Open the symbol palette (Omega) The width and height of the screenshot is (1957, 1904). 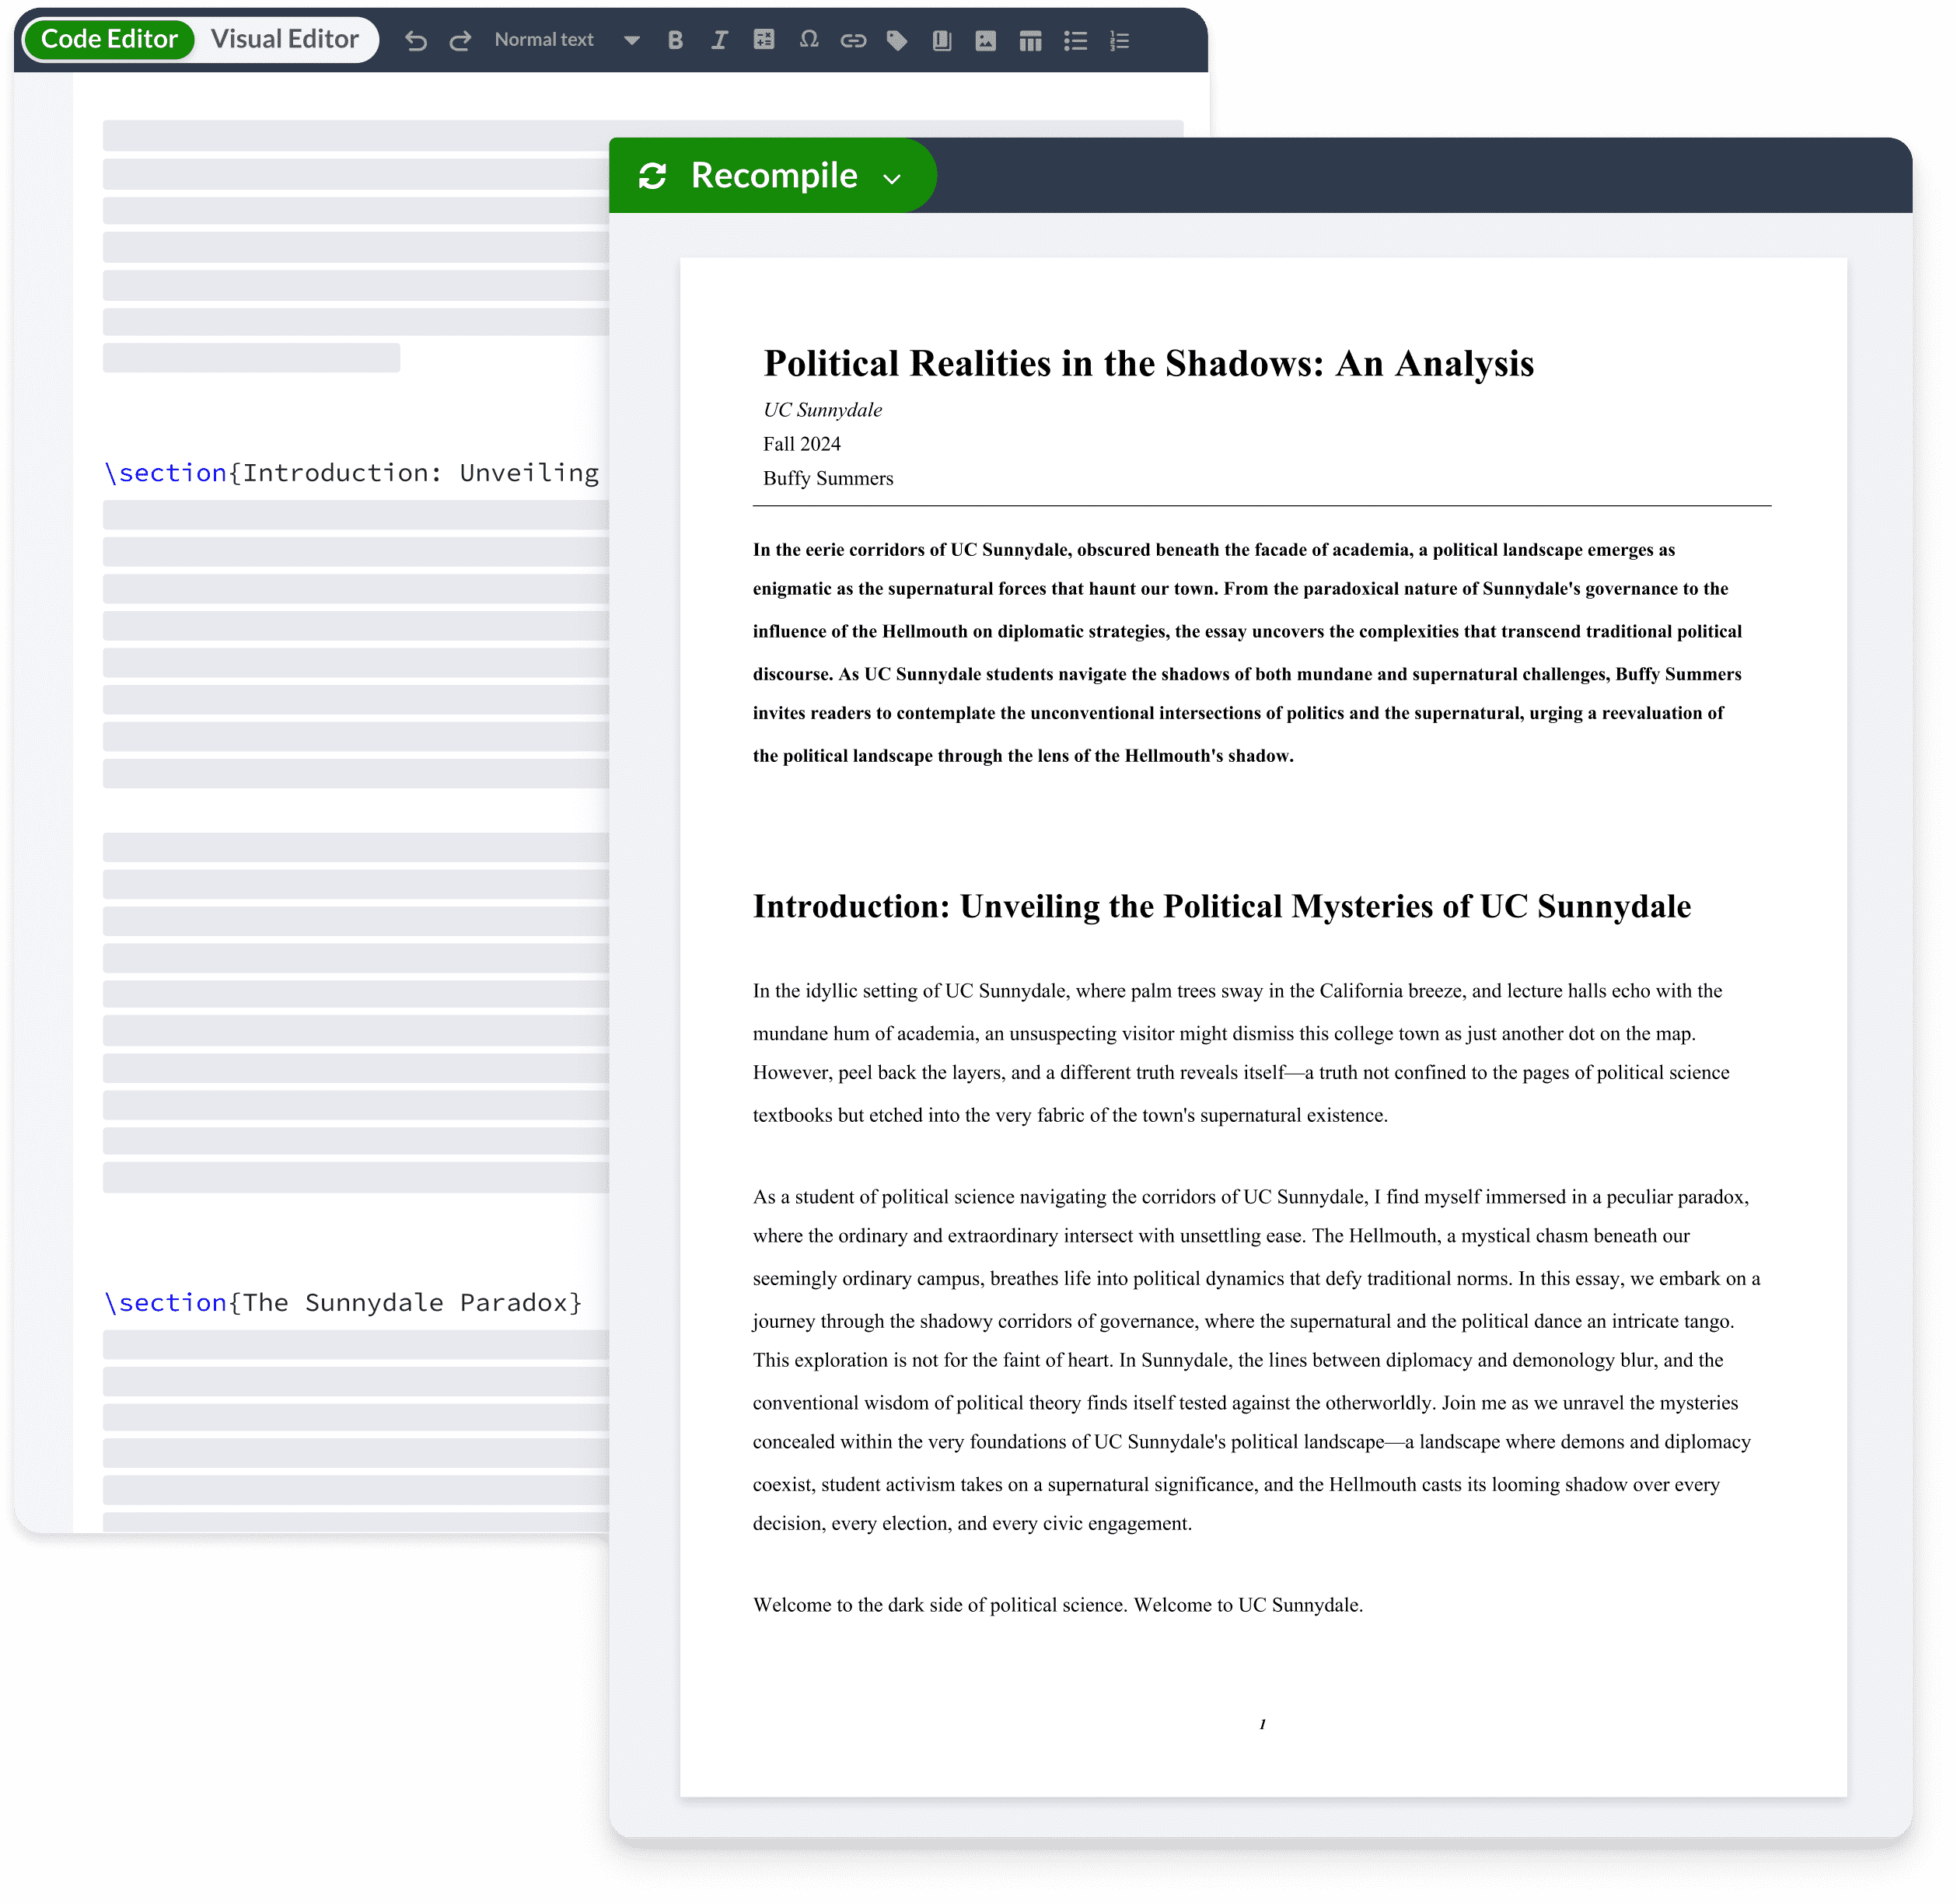click(807, 40)
